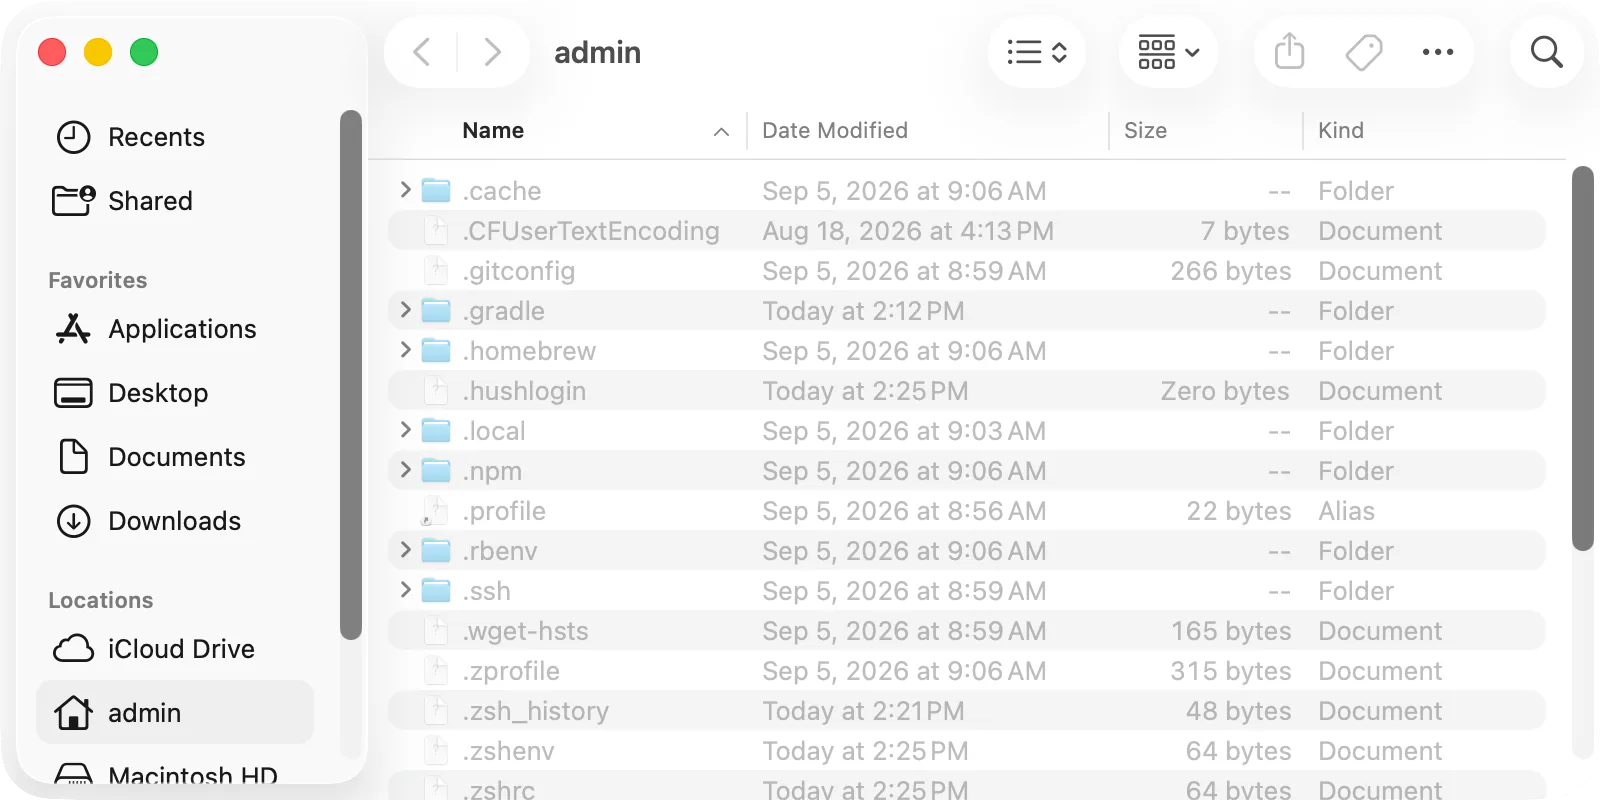
Task: Select the .zsh_history file
Action: coord(967,711)
